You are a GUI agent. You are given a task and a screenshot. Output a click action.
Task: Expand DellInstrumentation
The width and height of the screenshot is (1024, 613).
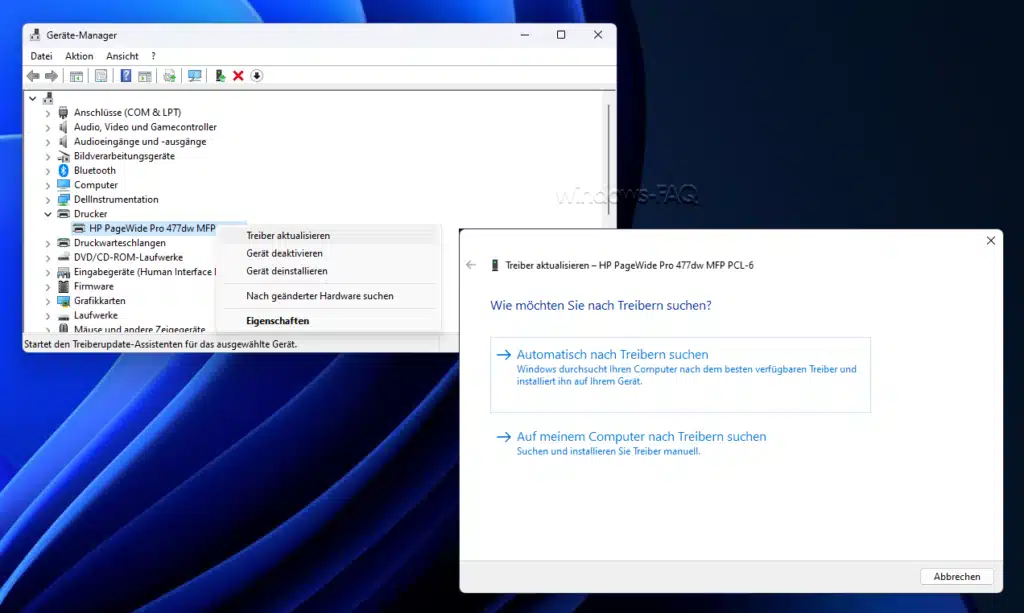pyautogui.click(x=48, y=200)
